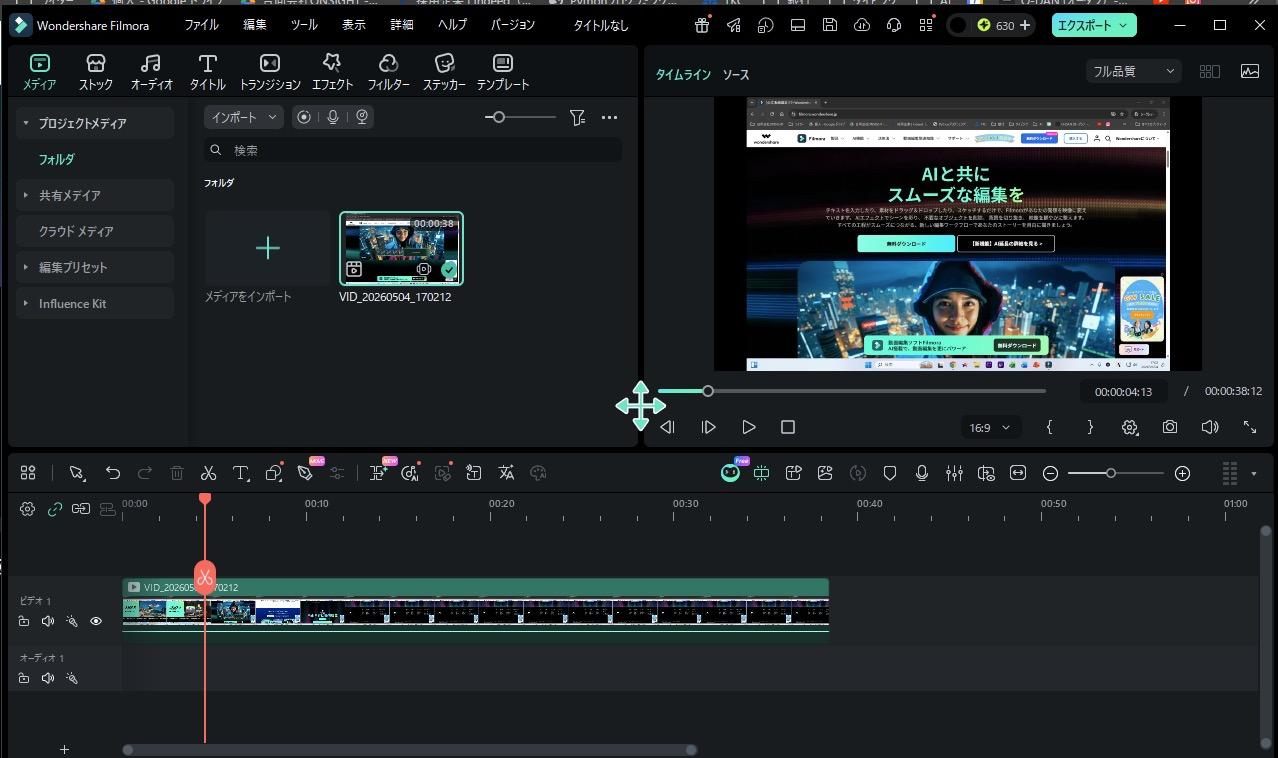Select the フォルダ item in sidebar
The height and width of the screenshot is (758, 1278).
[57, 159]
